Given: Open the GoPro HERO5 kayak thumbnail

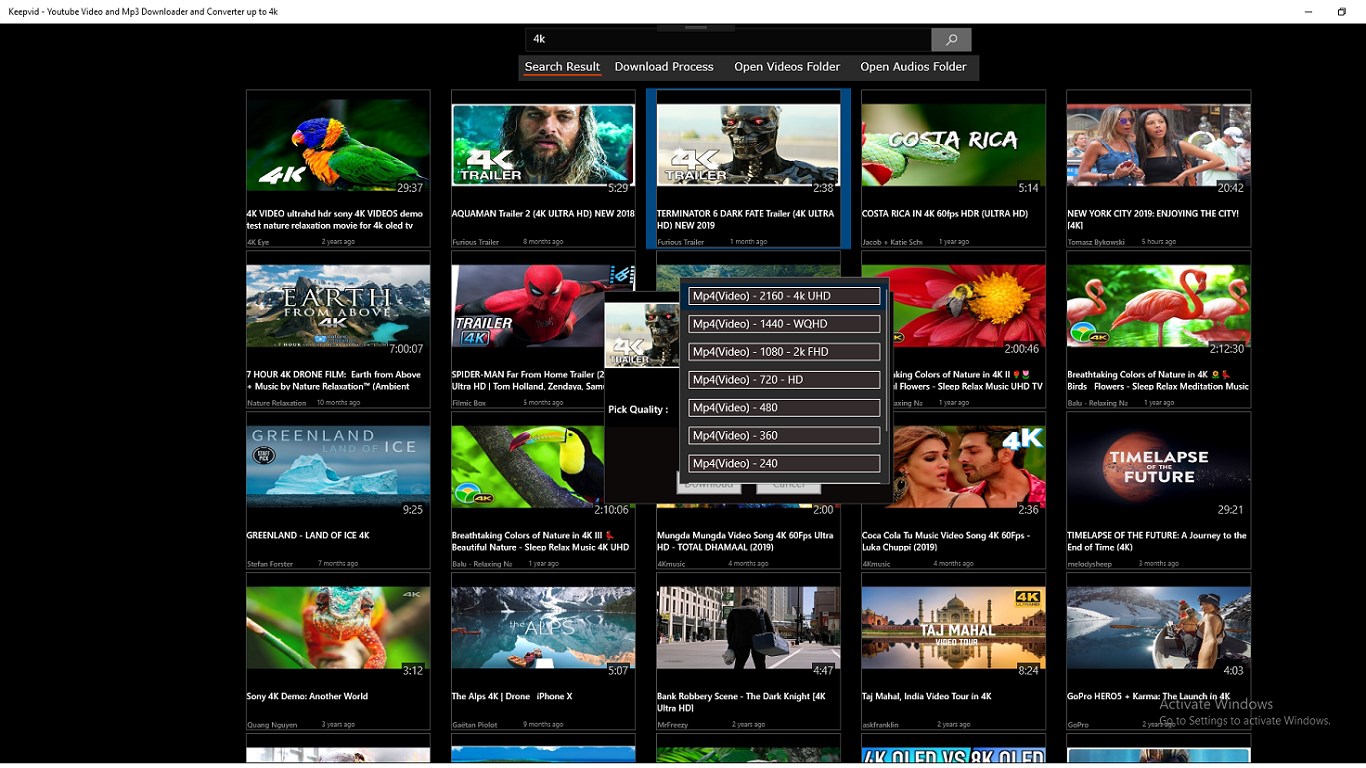Looking at the screenshot, I should point(1158,628).
